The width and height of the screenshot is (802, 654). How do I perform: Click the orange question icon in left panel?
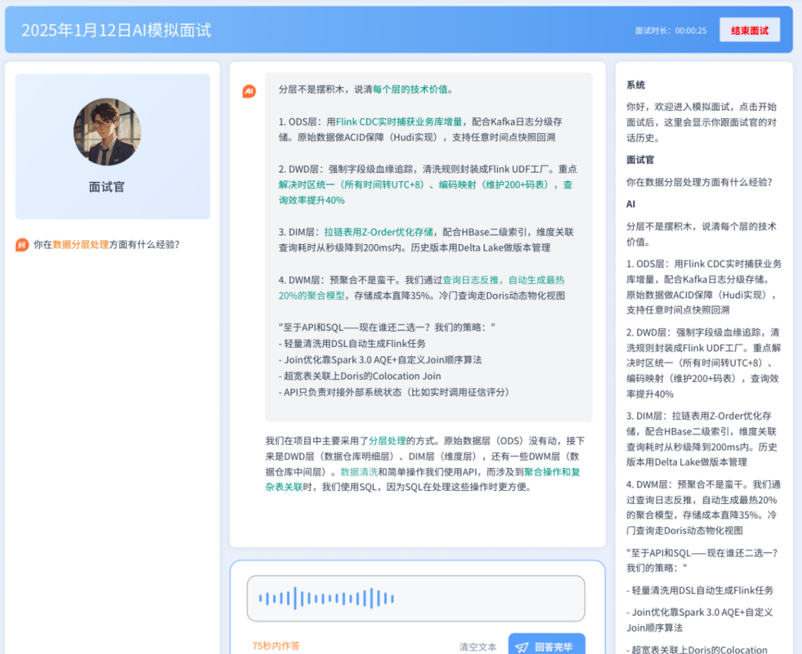click(x=22, y=244)
